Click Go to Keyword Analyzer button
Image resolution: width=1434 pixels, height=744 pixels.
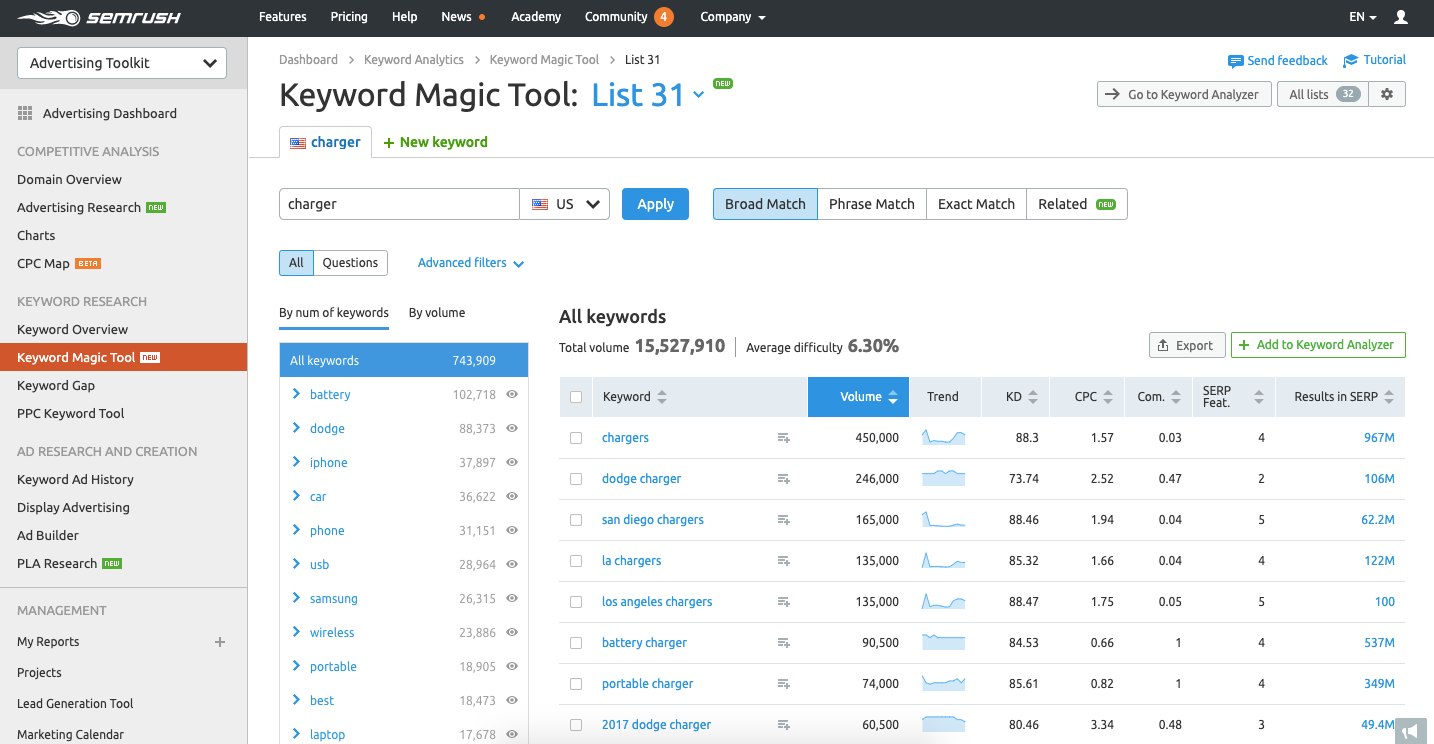(x=1184, y=94)
